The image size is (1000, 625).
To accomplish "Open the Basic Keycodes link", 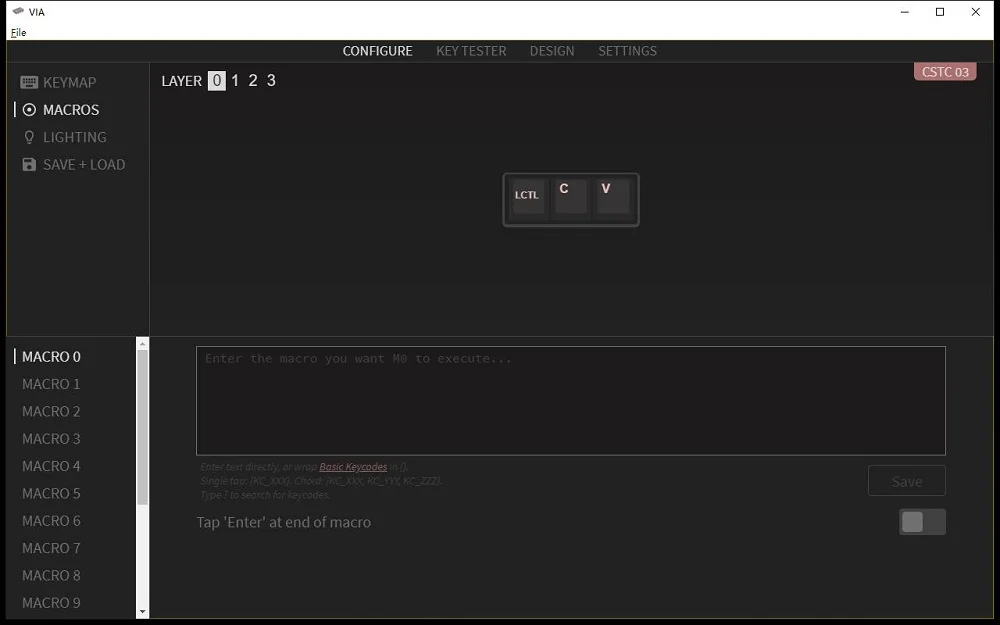I will (353, 467).
